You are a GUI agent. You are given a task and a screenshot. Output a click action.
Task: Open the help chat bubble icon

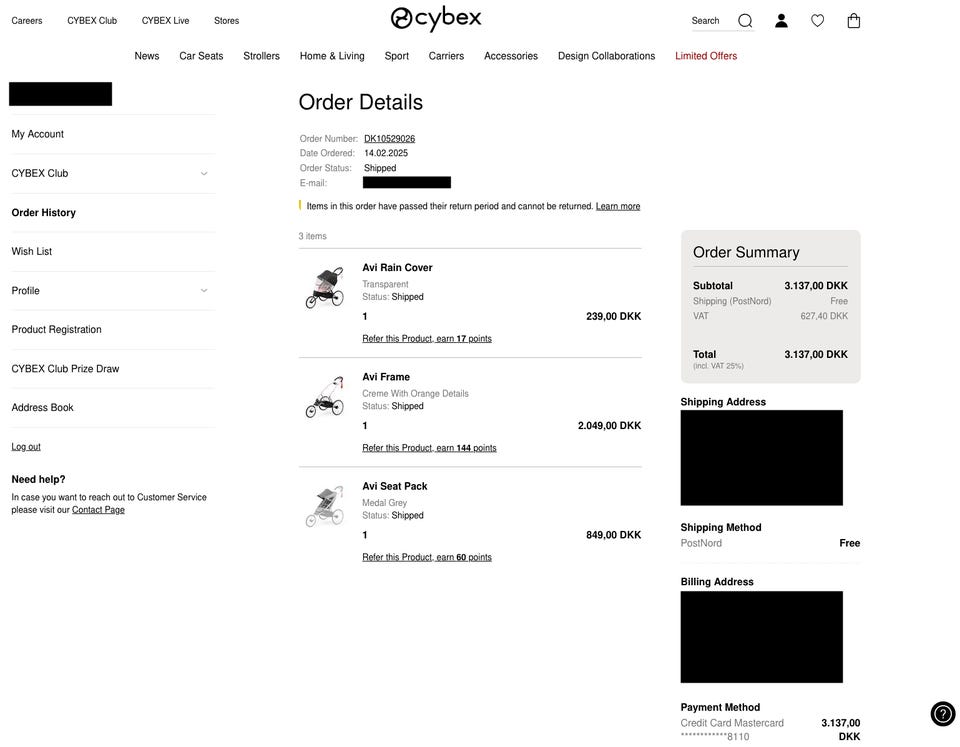tap(943, 713)
